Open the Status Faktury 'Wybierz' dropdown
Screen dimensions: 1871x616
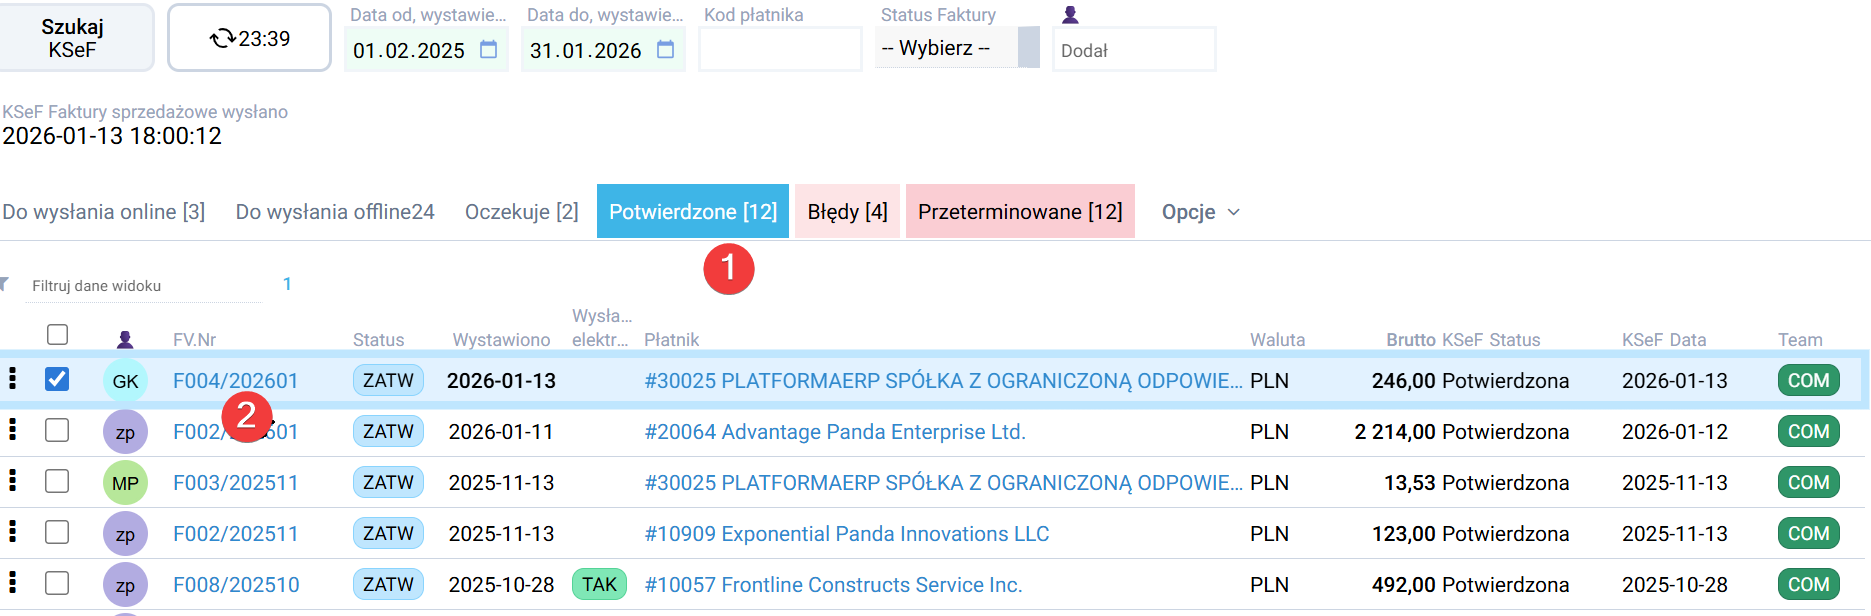click(x=948, y=47)
